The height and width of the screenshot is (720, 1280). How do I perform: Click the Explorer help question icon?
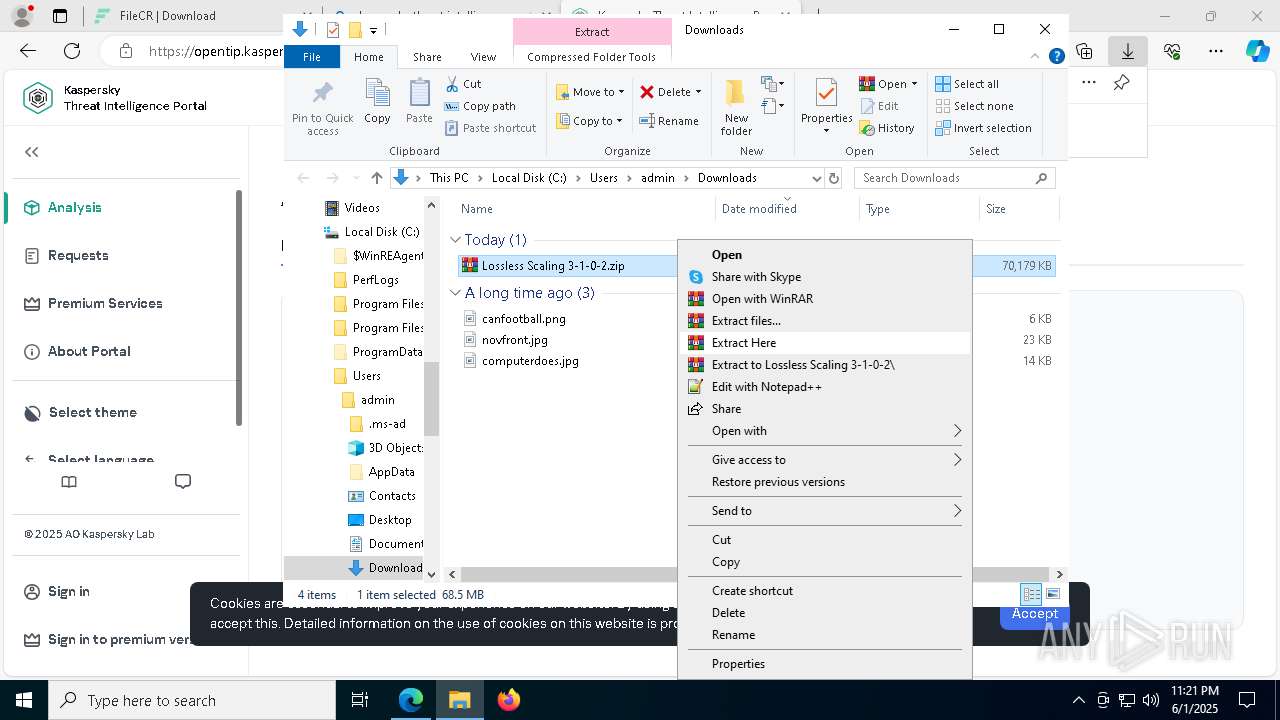1056,57
